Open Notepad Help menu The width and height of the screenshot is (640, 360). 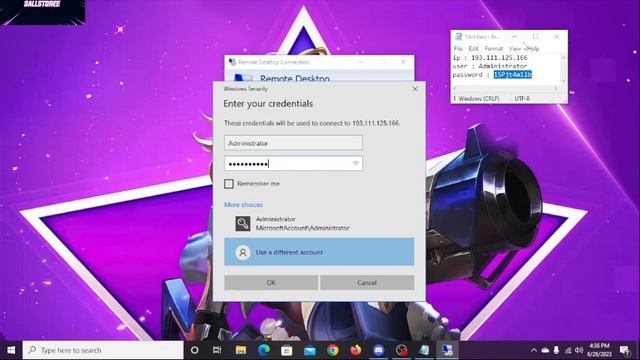[x=533, y=49]
